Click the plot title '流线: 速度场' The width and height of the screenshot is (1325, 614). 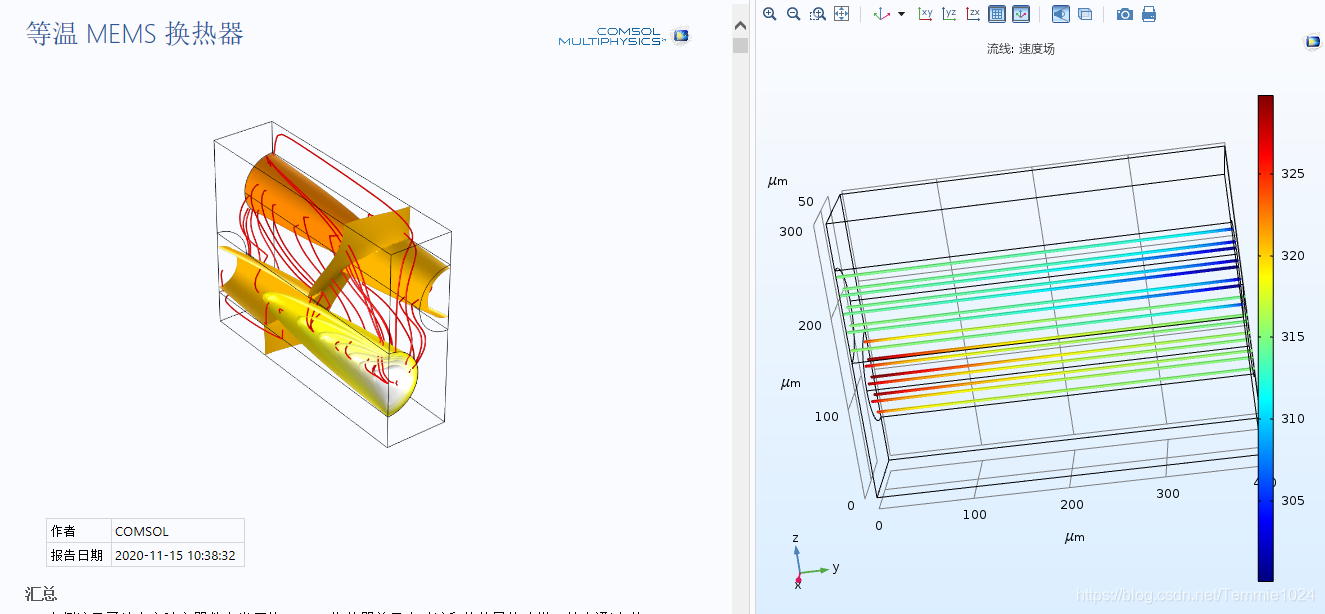(1020, 48)
